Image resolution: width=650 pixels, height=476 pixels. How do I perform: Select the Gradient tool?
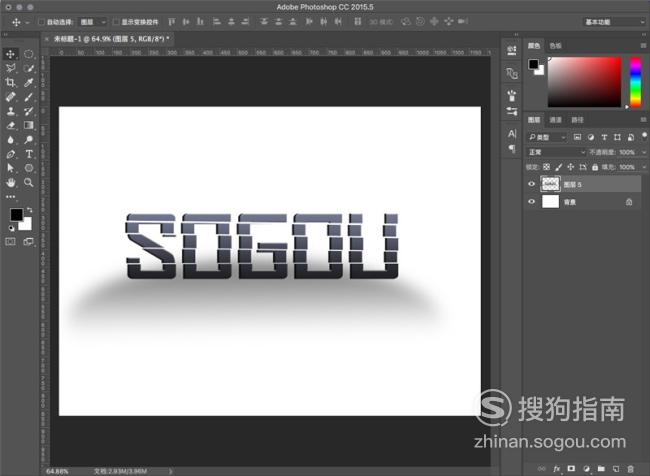coord(28,125)
